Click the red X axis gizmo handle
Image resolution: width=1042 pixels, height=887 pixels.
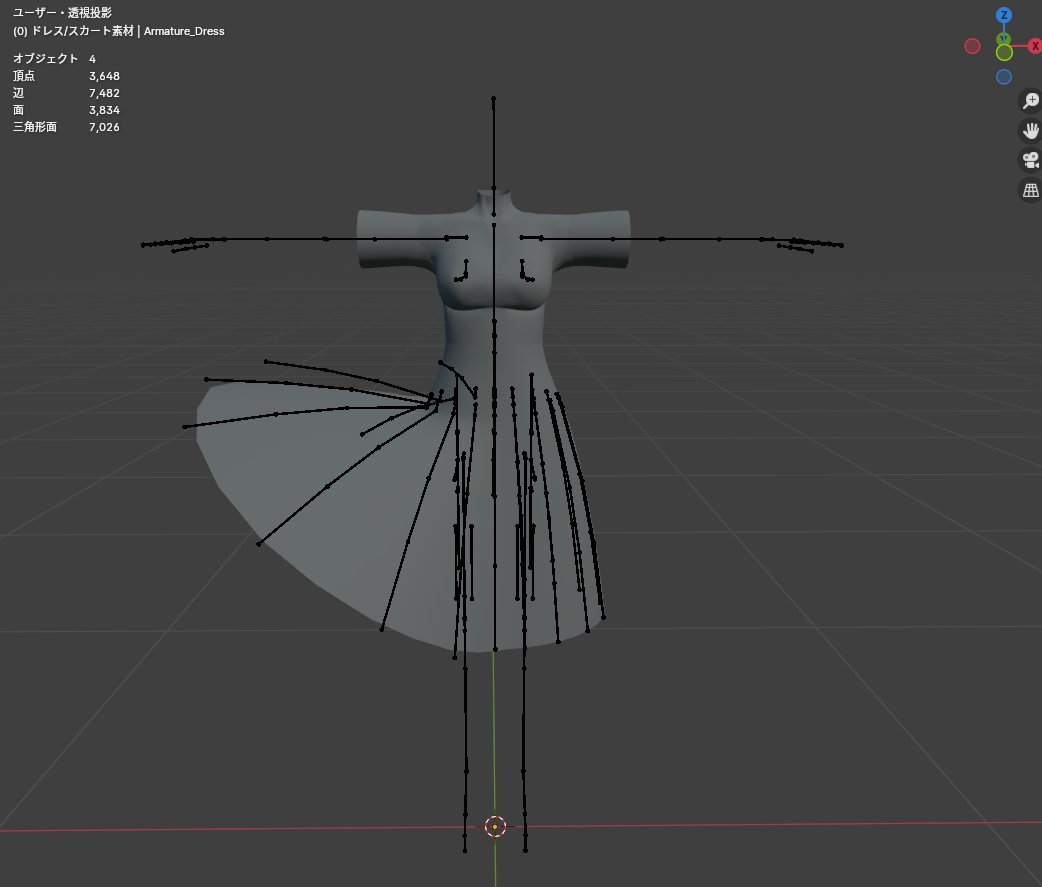tap(1035, 46)
